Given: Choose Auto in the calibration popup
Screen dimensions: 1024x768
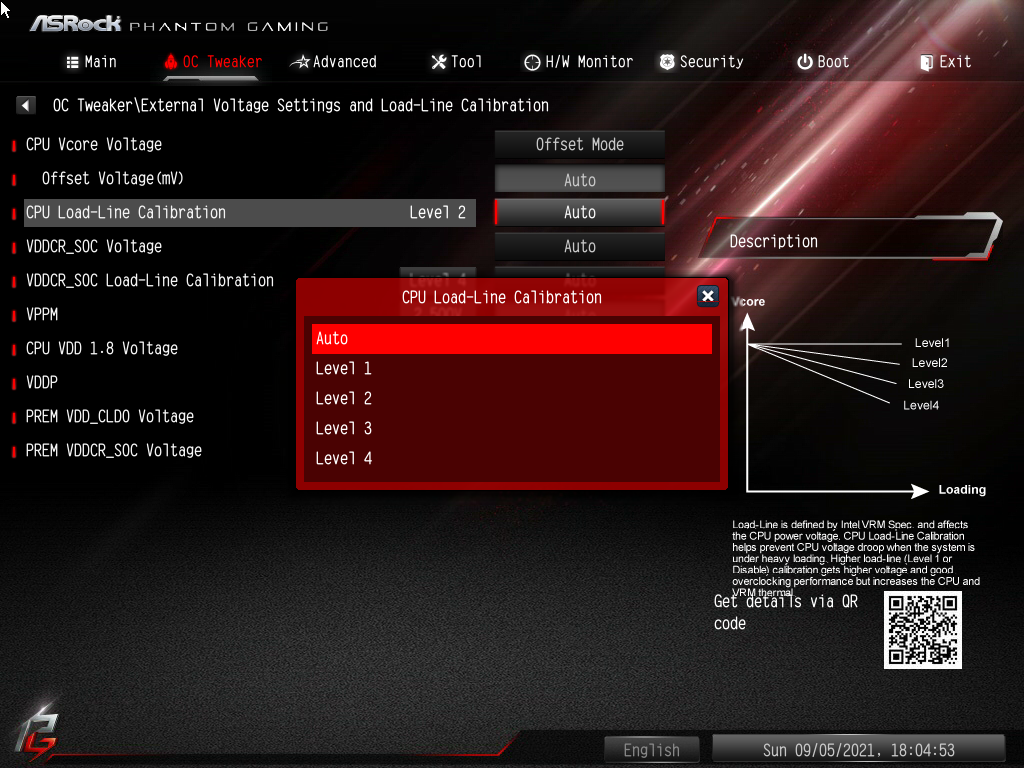Looking at the screenshot, I should click(x=511, y=338).
